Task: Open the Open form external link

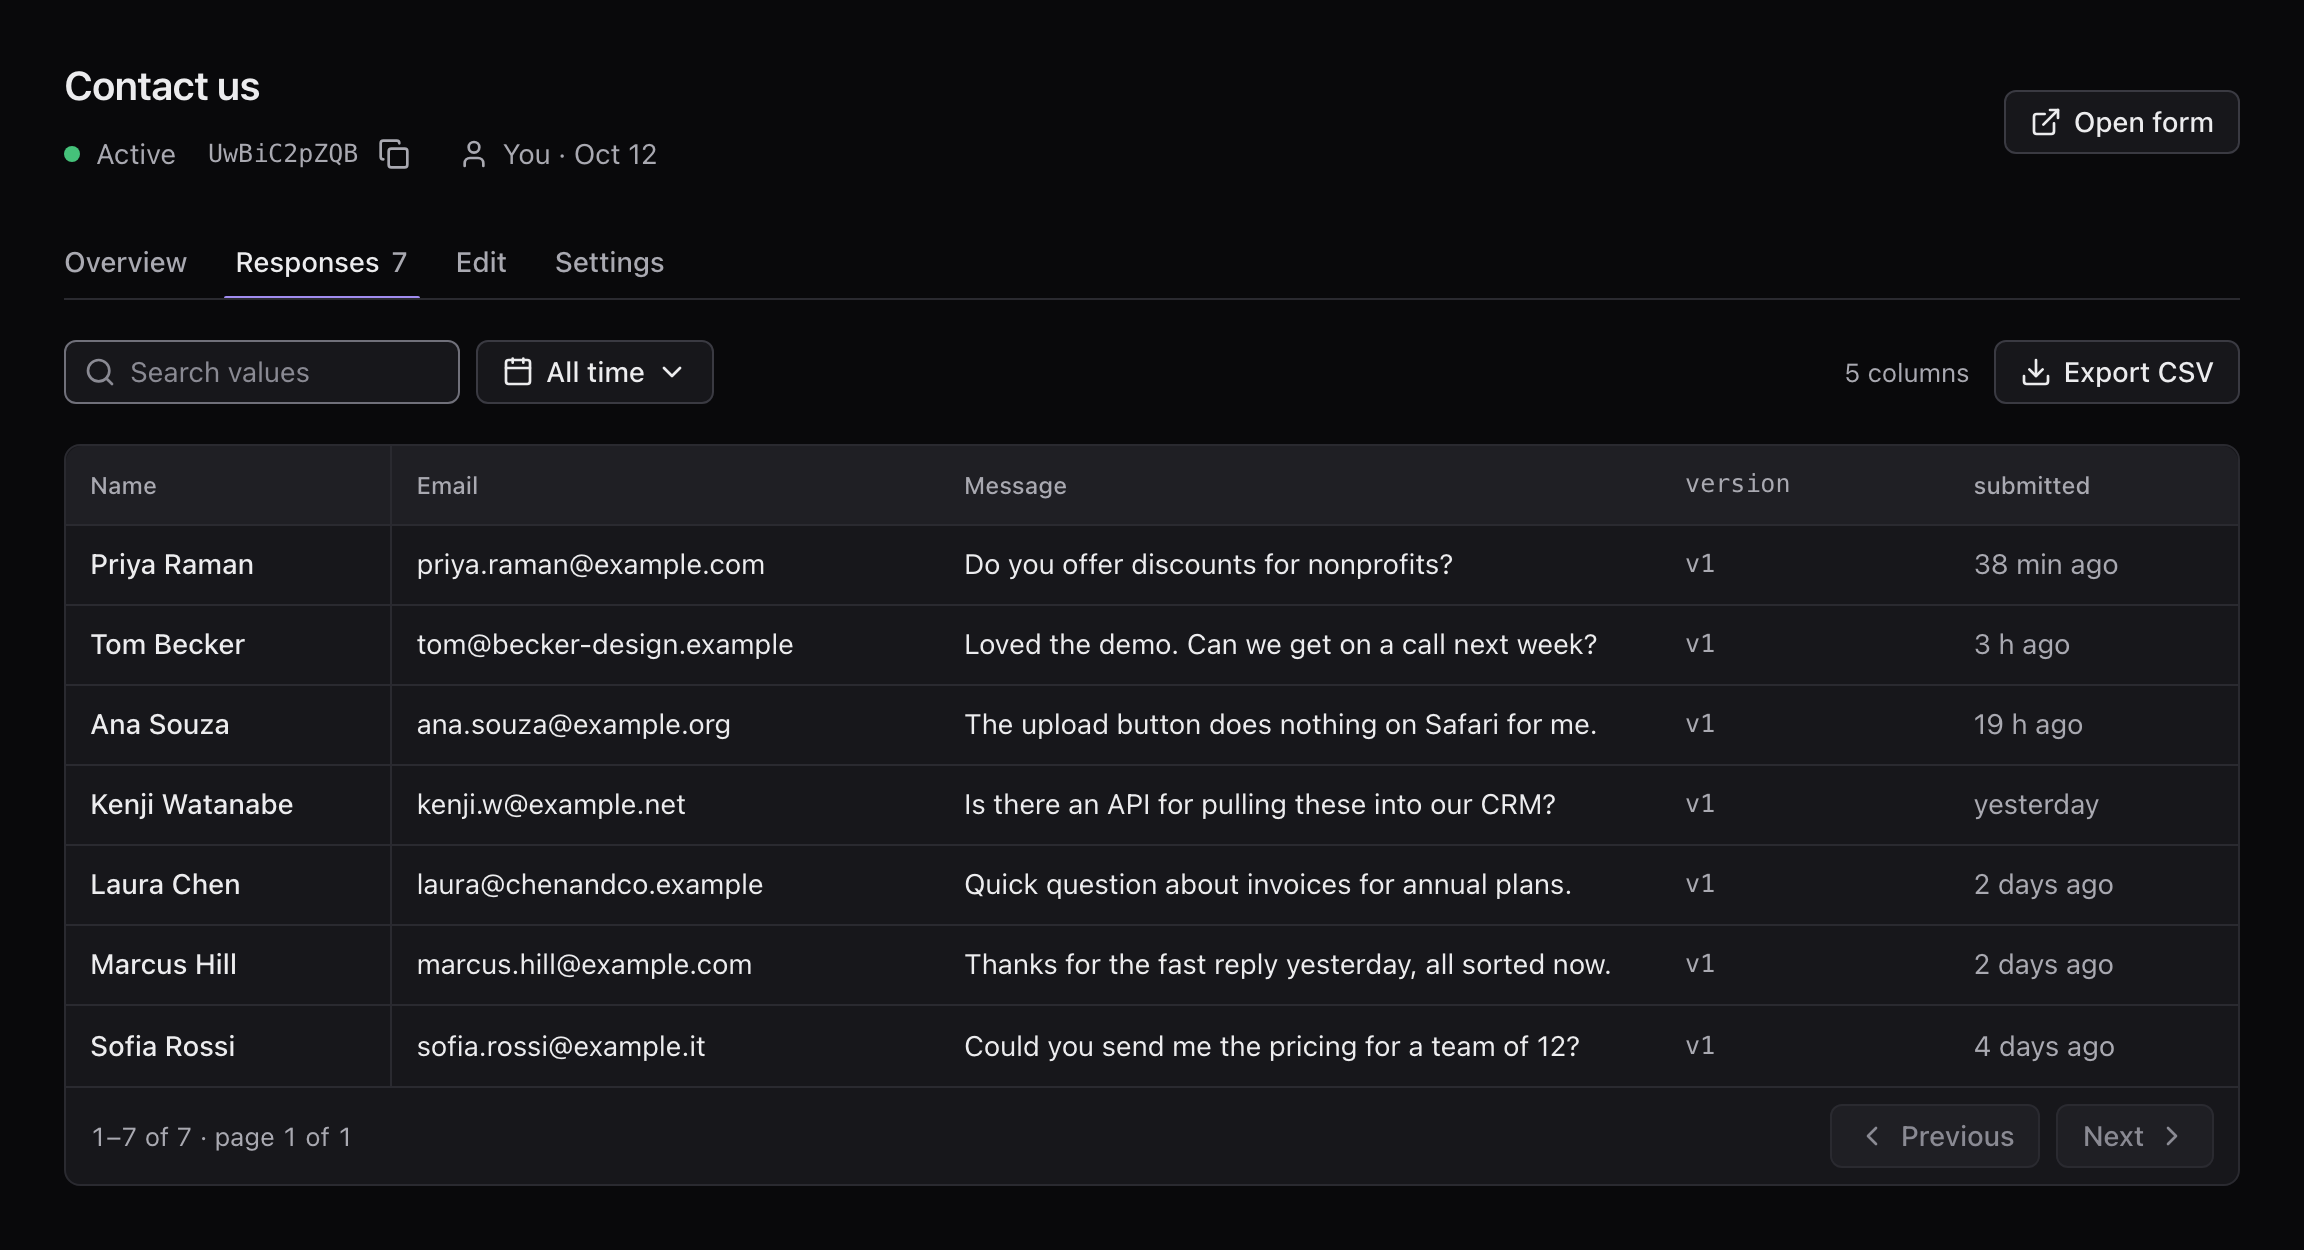Action: click(x=2121, y=122)
